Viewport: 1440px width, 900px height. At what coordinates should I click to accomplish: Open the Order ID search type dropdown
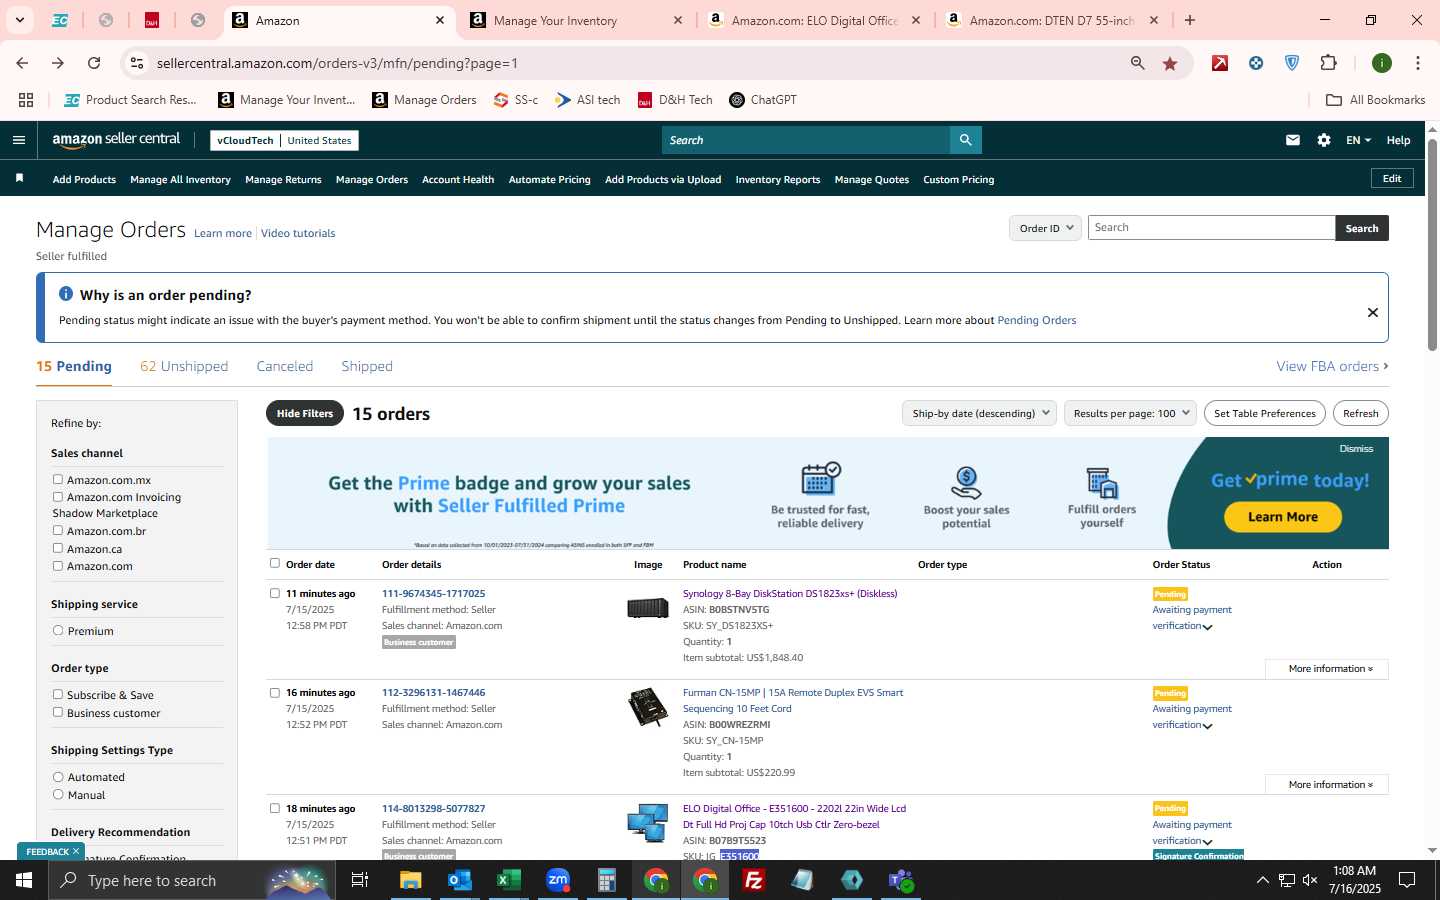click(x=1045, y=228)
